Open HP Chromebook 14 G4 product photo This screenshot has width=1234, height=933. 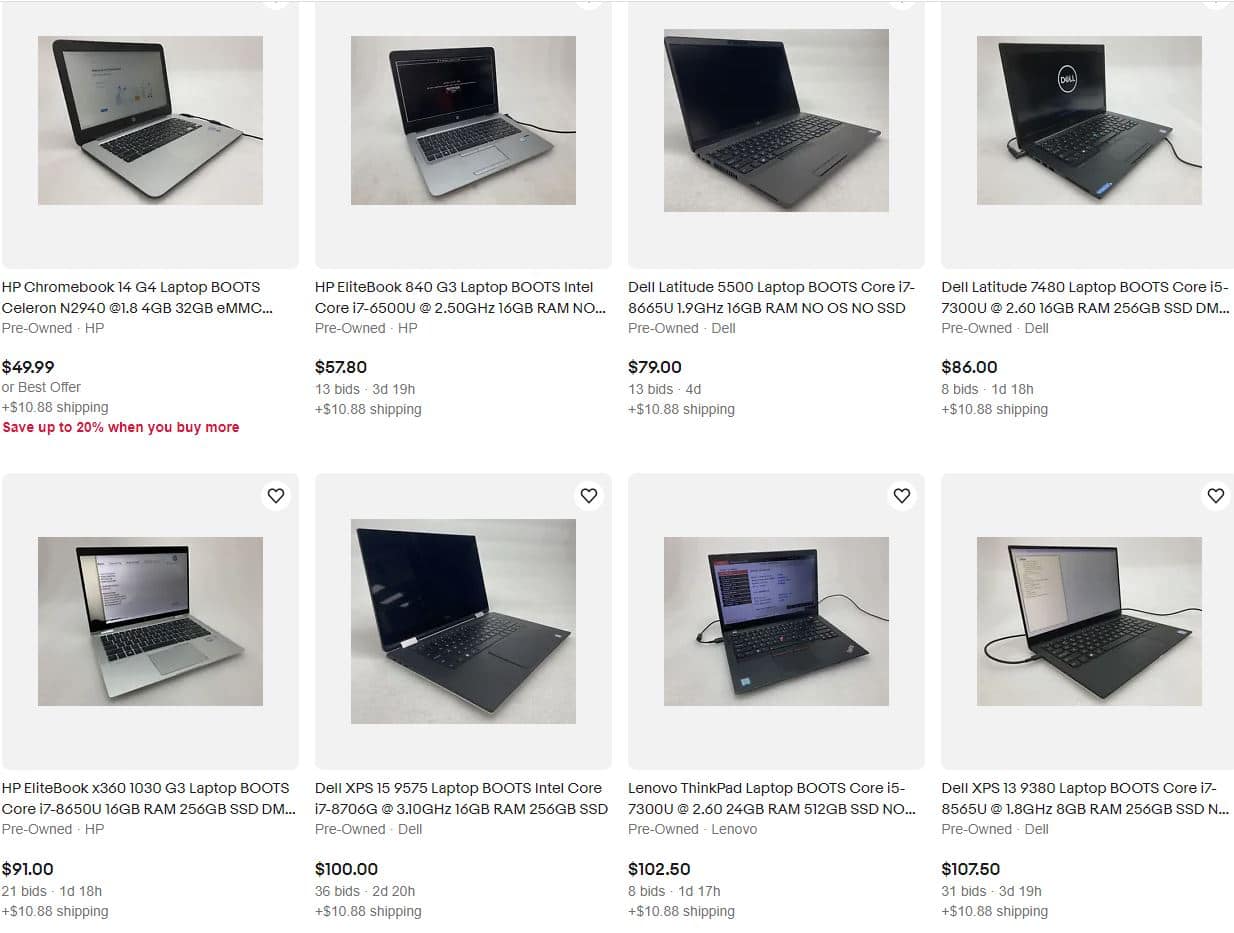pyautogui.click(x=150, y=121)
